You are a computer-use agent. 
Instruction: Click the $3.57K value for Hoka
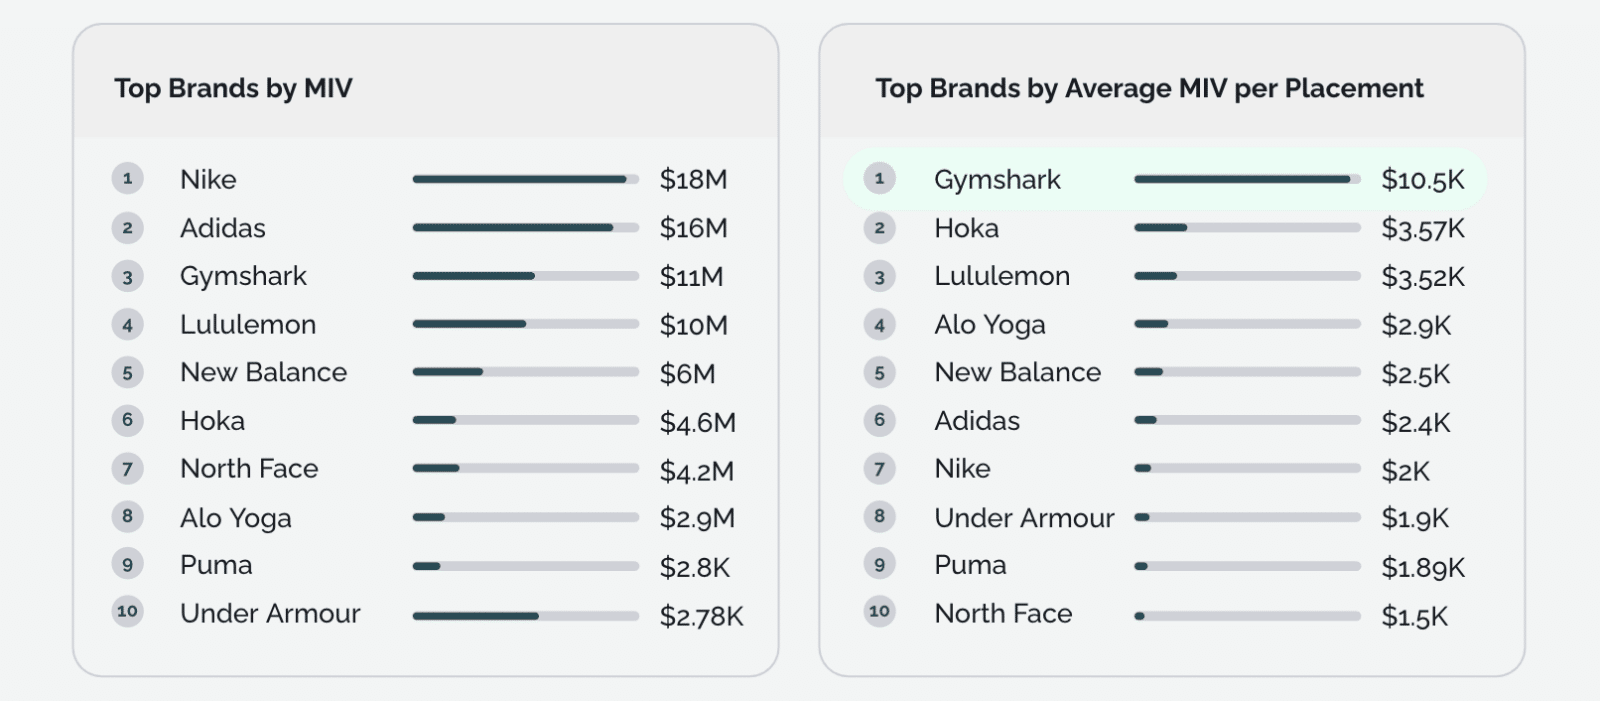click(1422, 228)
